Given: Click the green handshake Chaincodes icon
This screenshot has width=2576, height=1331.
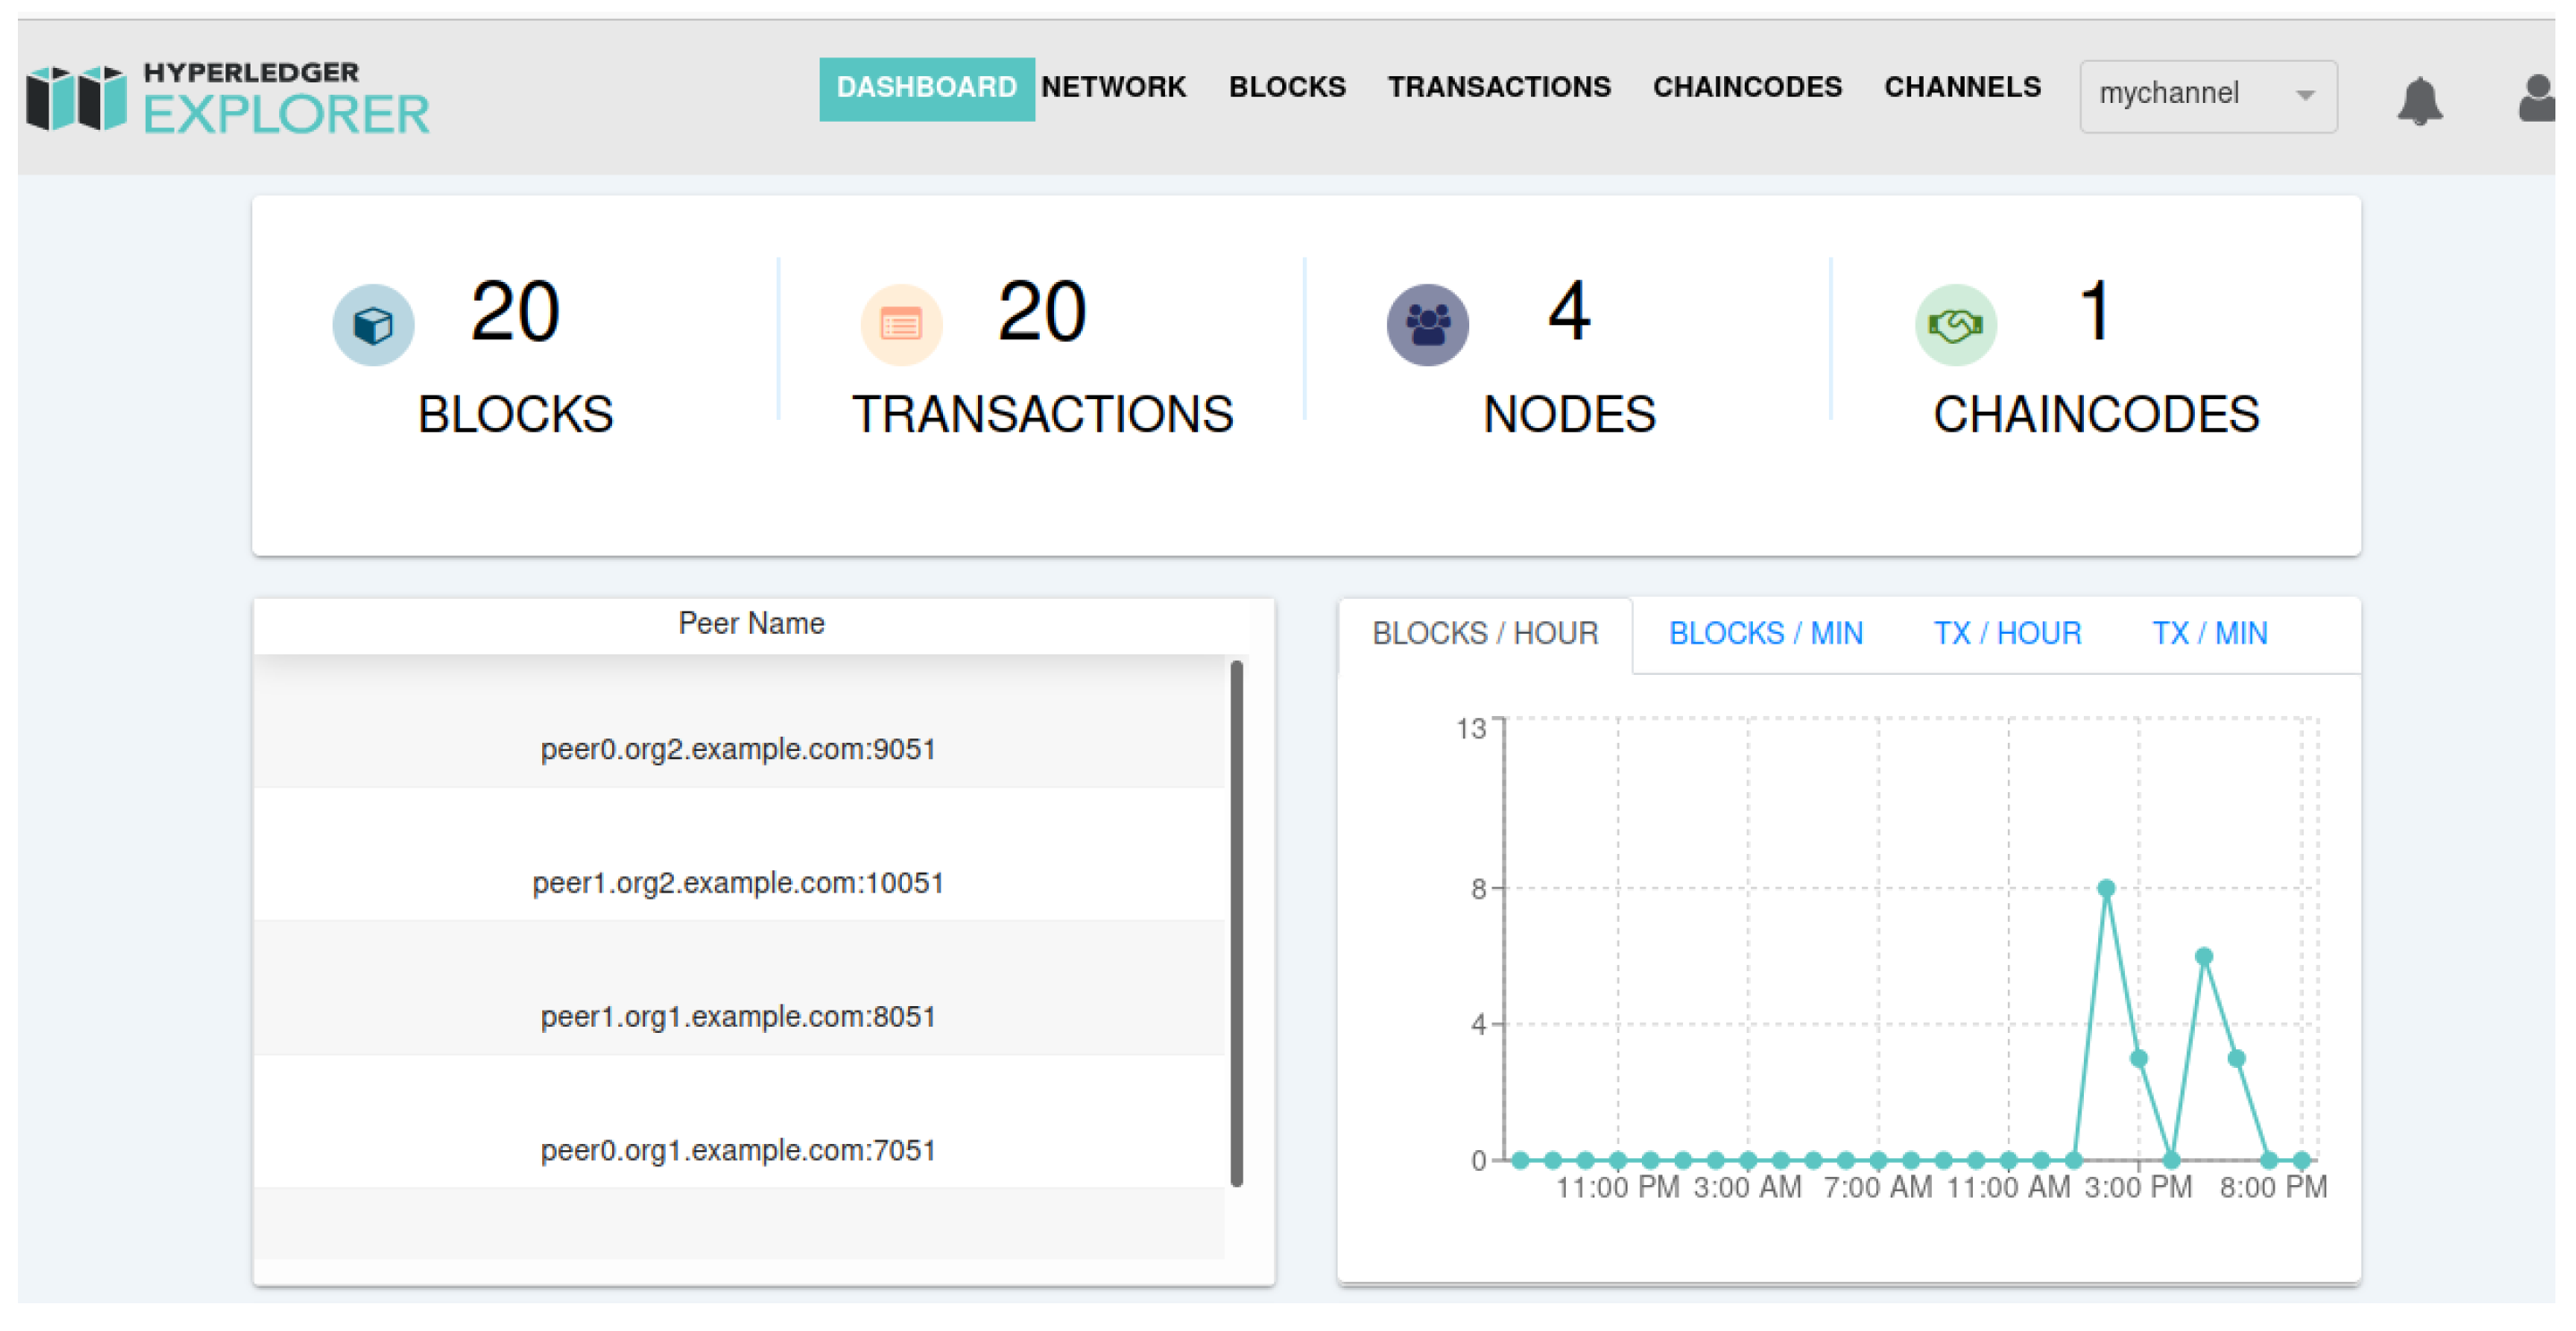Looking at the screenshot, I should 1954,325.
